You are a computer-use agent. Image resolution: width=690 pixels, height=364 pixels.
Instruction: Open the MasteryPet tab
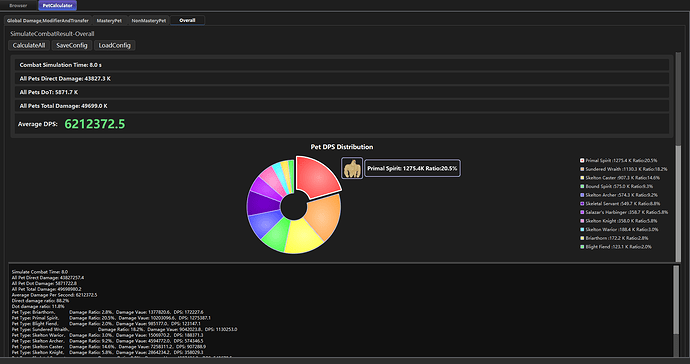(109, 20)
